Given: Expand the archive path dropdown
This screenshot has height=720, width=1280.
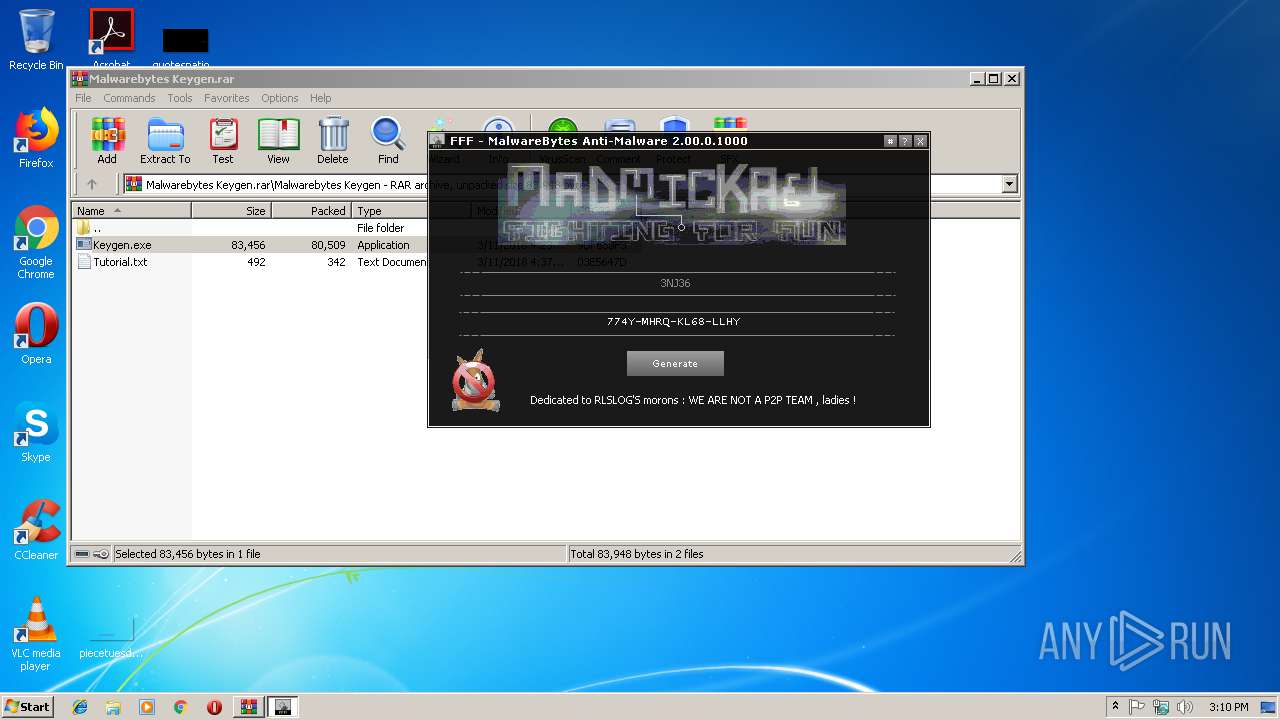Looking at the screenshot, I should tap(1009, 184).
